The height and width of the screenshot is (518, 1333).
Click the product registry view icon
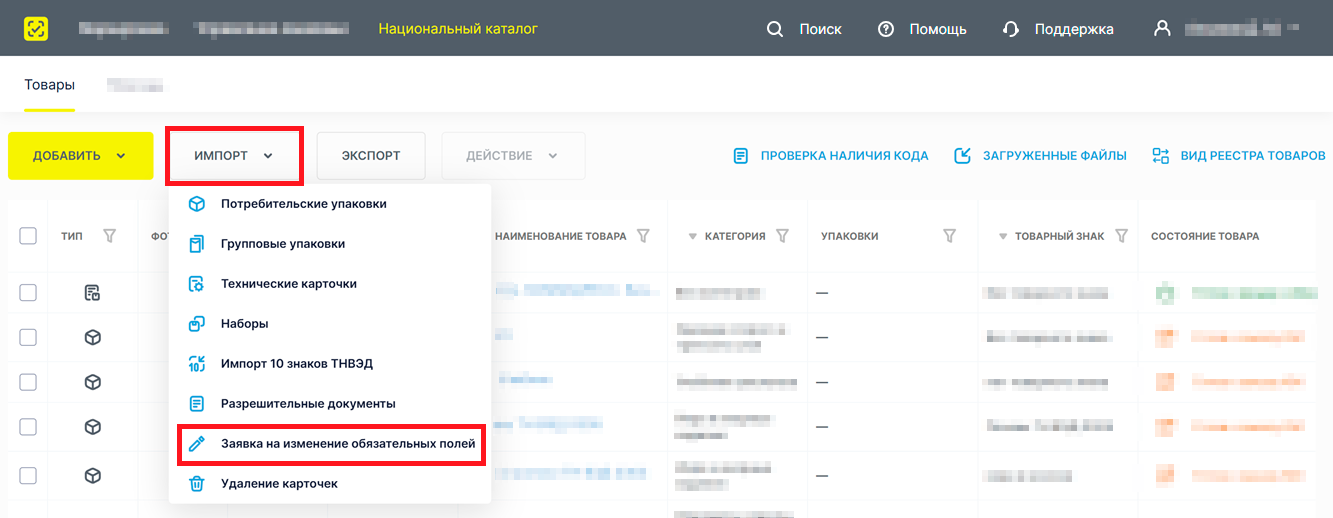click(1161, 156)
